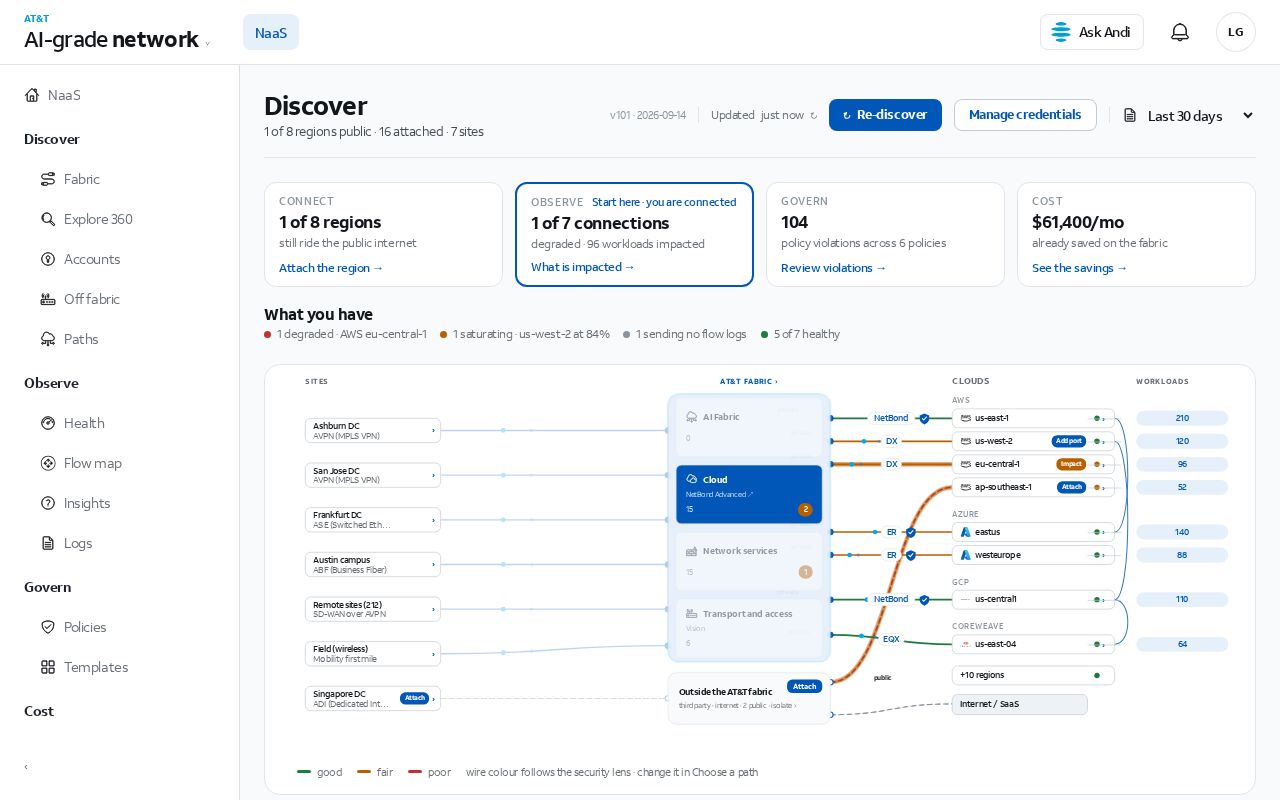Select the Connect summary card

[x=383, y=234]
